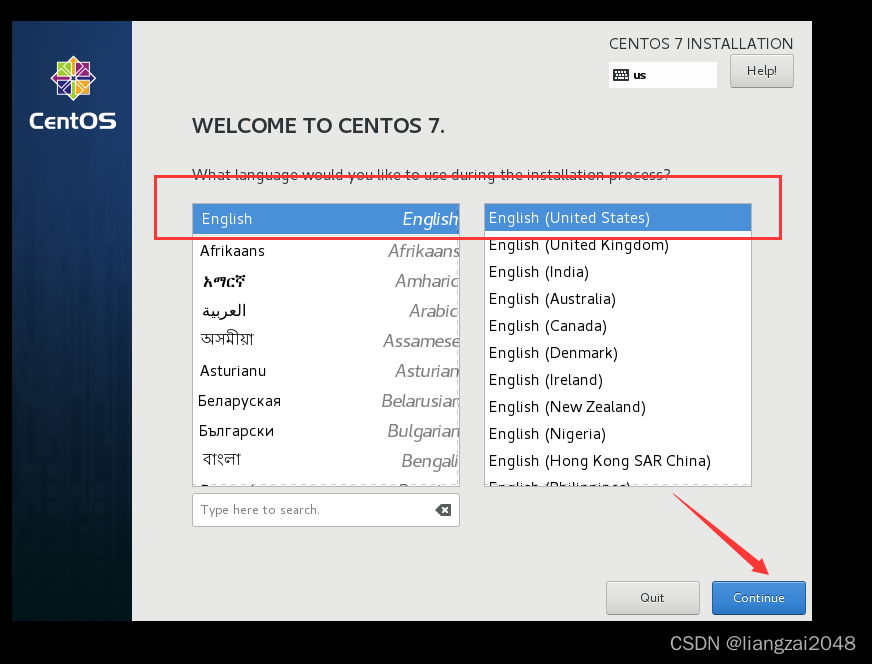Choose English (New Zealand) locale
The image size is (872, 664).
click(618, 407)
